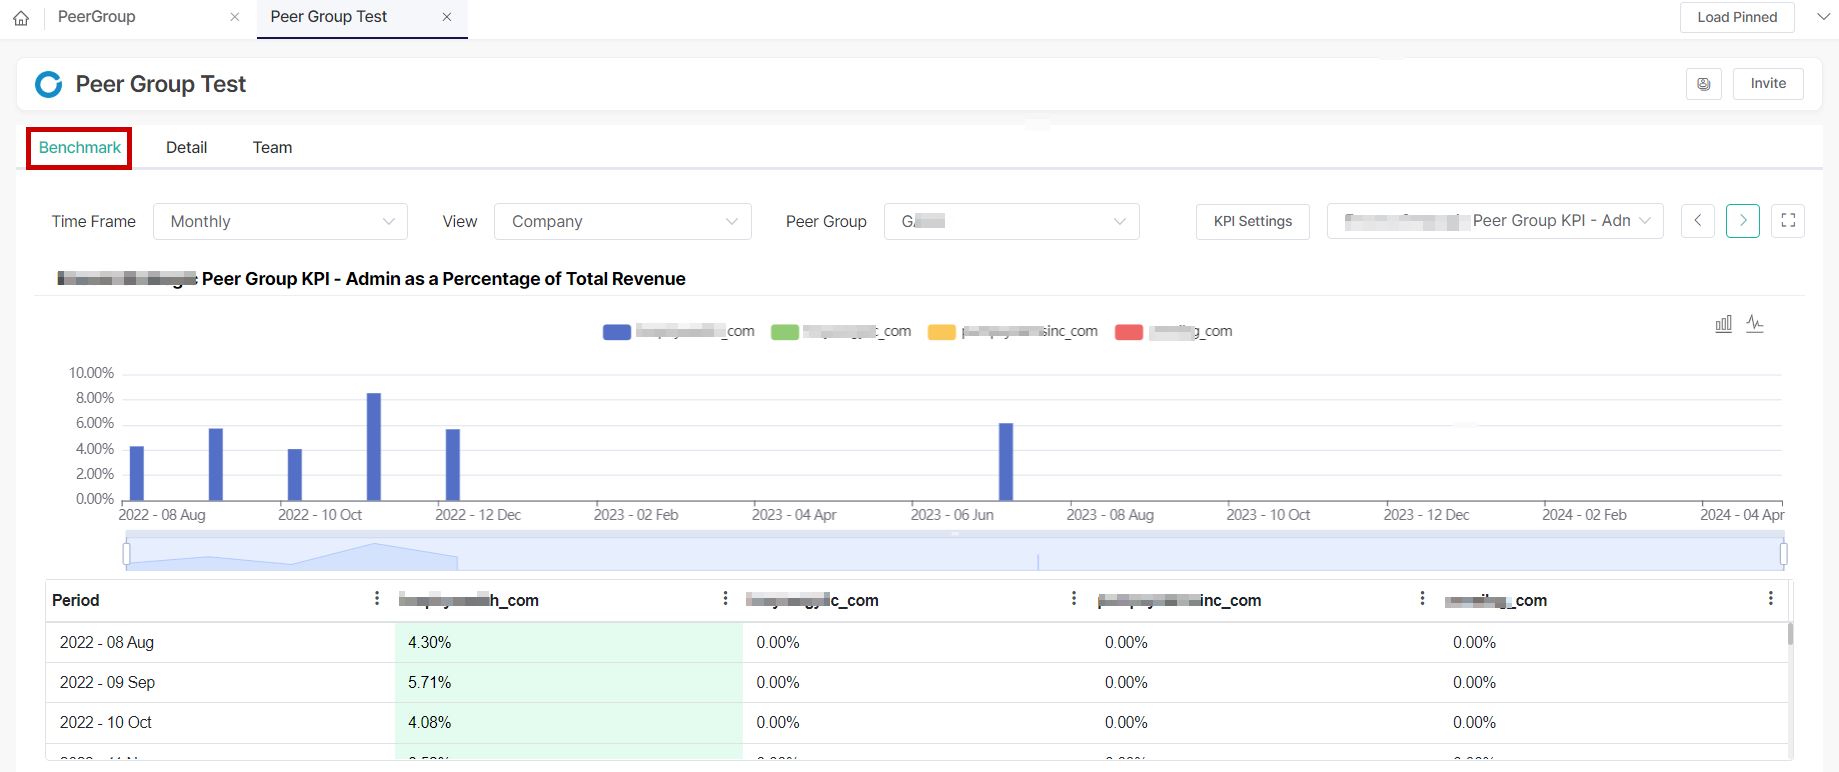
Task: Toggle the fullscreen expand icon
Action: (1788, 221)
